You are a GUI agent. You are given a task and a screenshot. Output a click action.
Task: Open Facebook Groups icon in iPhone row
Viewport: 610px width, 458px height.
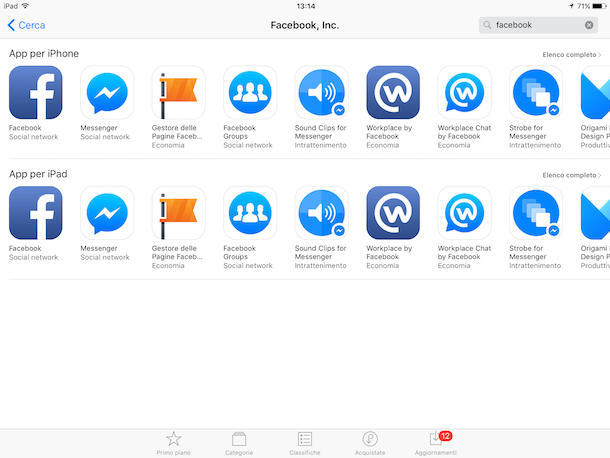(x=250, y=92)
